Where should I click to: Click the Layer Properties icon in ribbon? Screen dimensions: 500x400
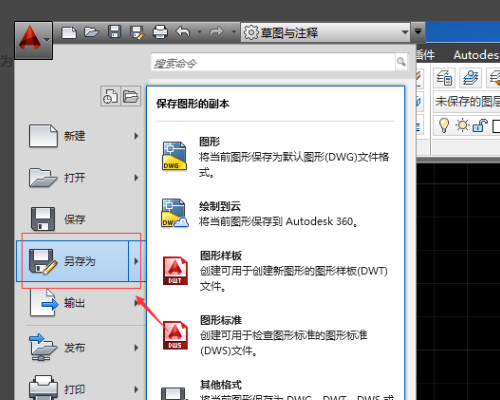click(444, 78)
